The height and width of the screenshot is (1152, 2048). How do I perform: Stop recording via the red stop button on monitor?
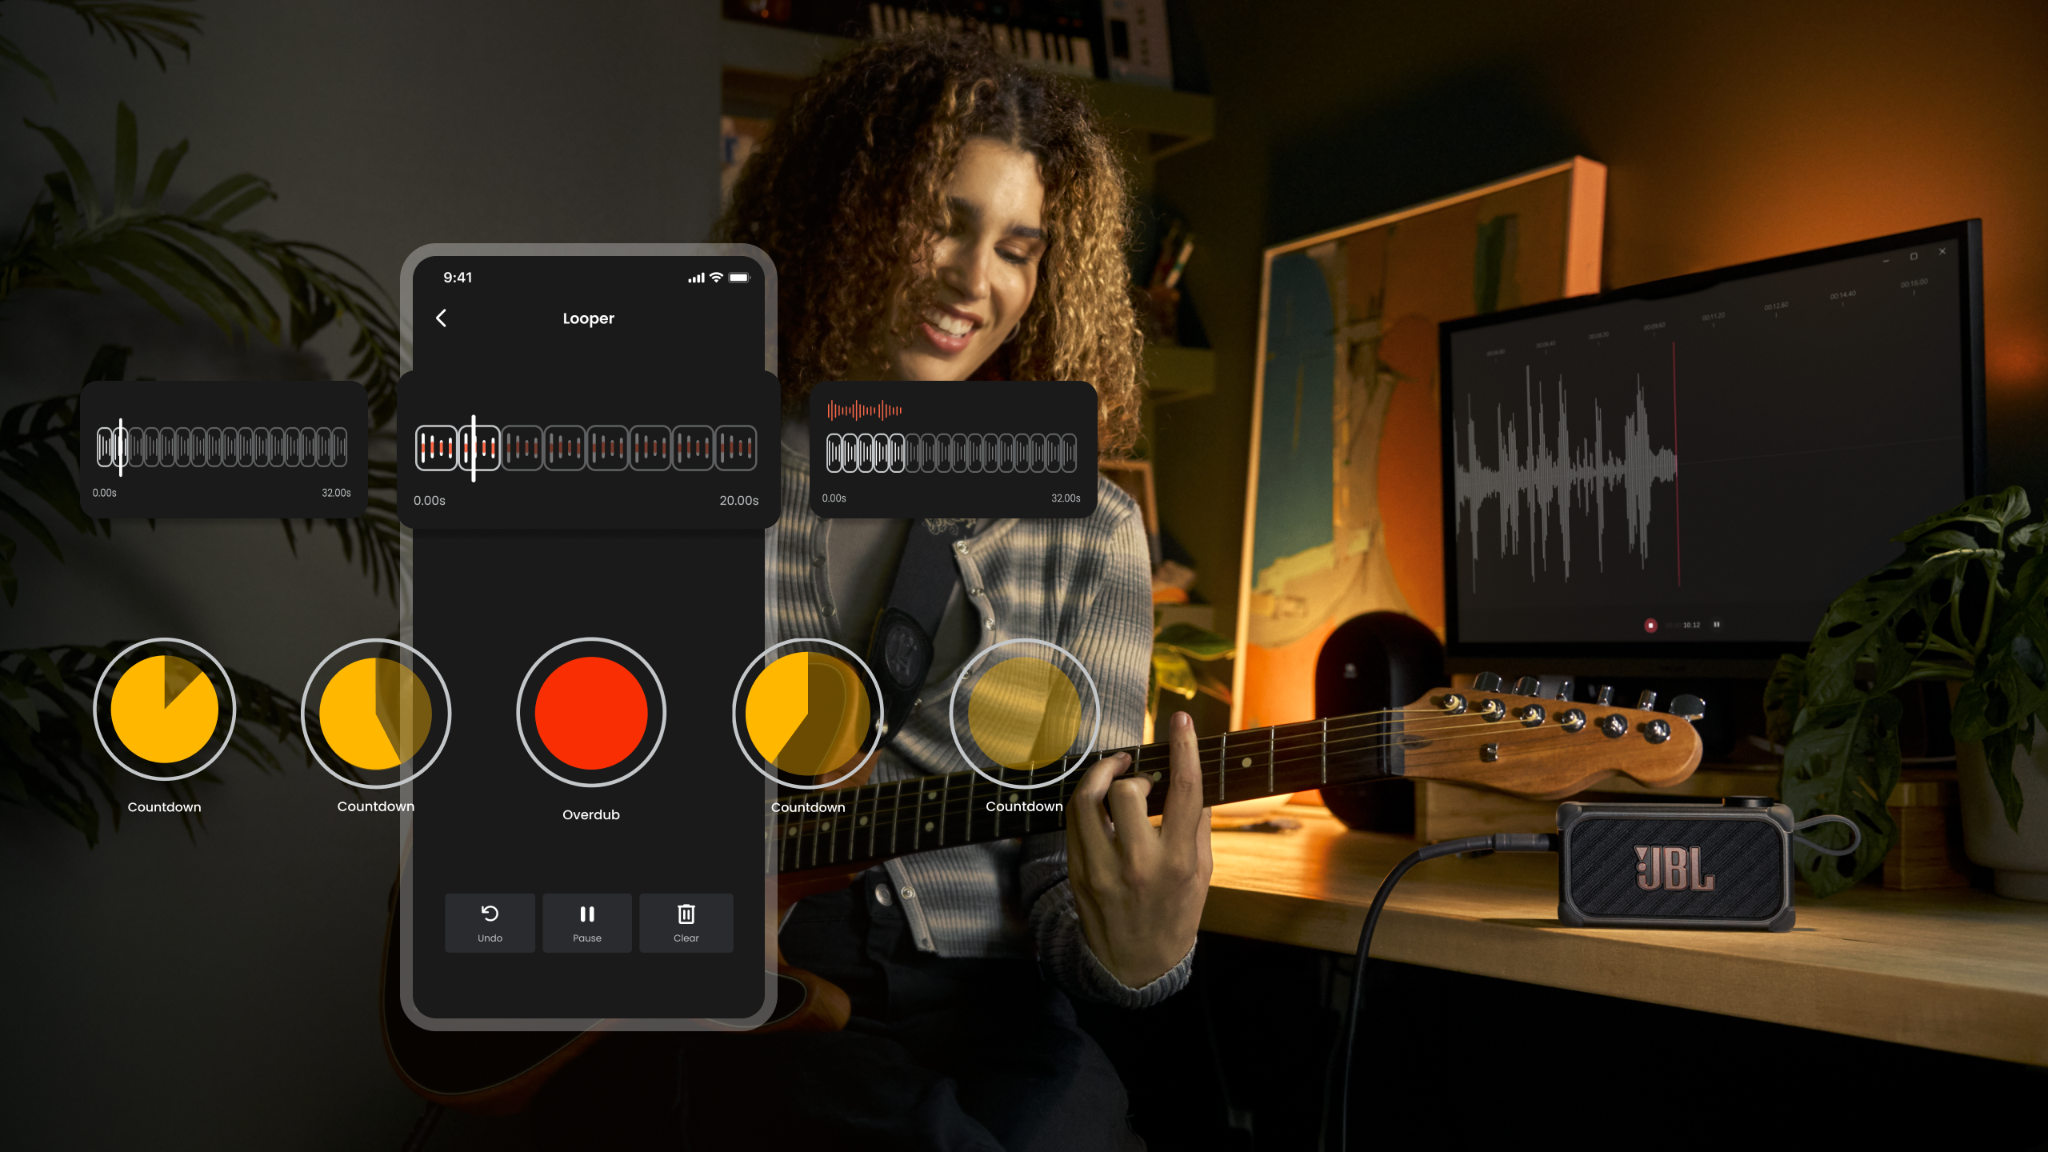[x=1651, y=625]
